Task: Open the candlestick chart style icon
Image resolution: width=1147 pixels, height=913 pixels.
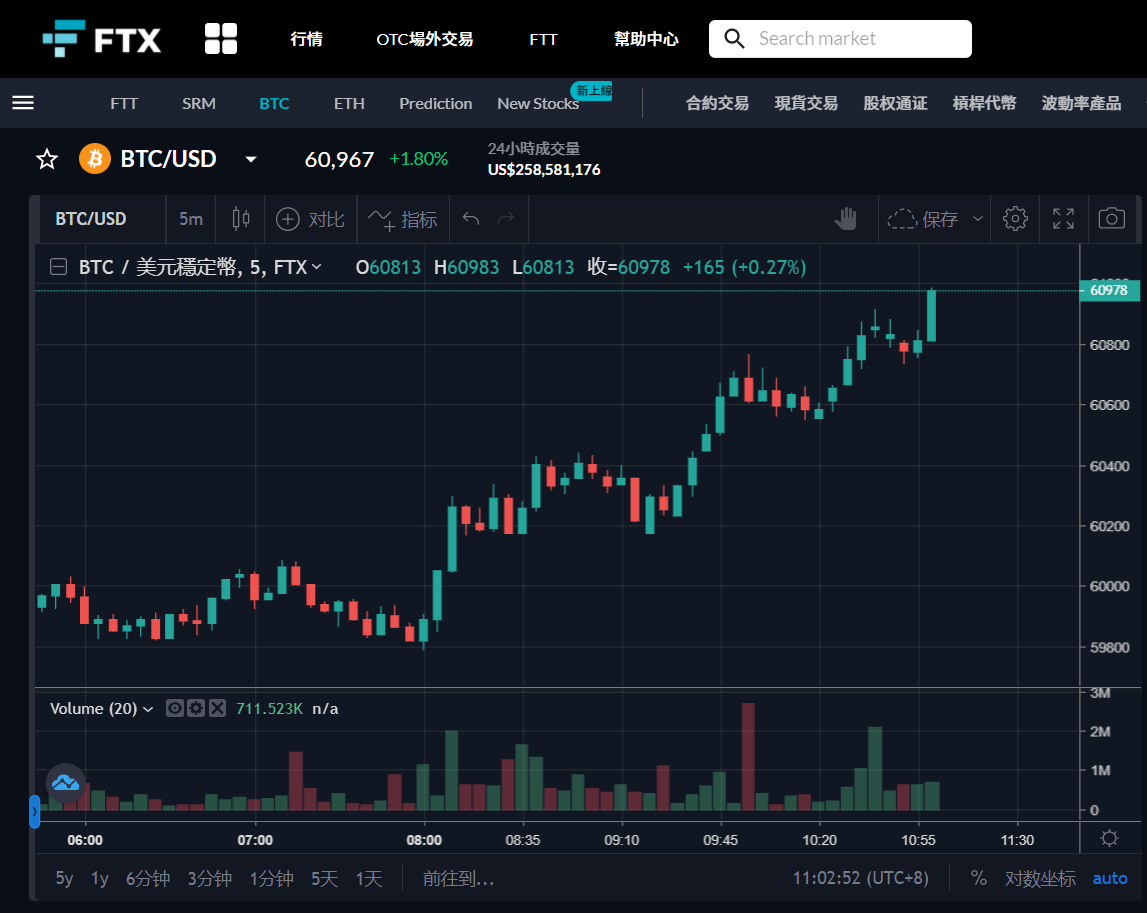Action: point(241,219)
